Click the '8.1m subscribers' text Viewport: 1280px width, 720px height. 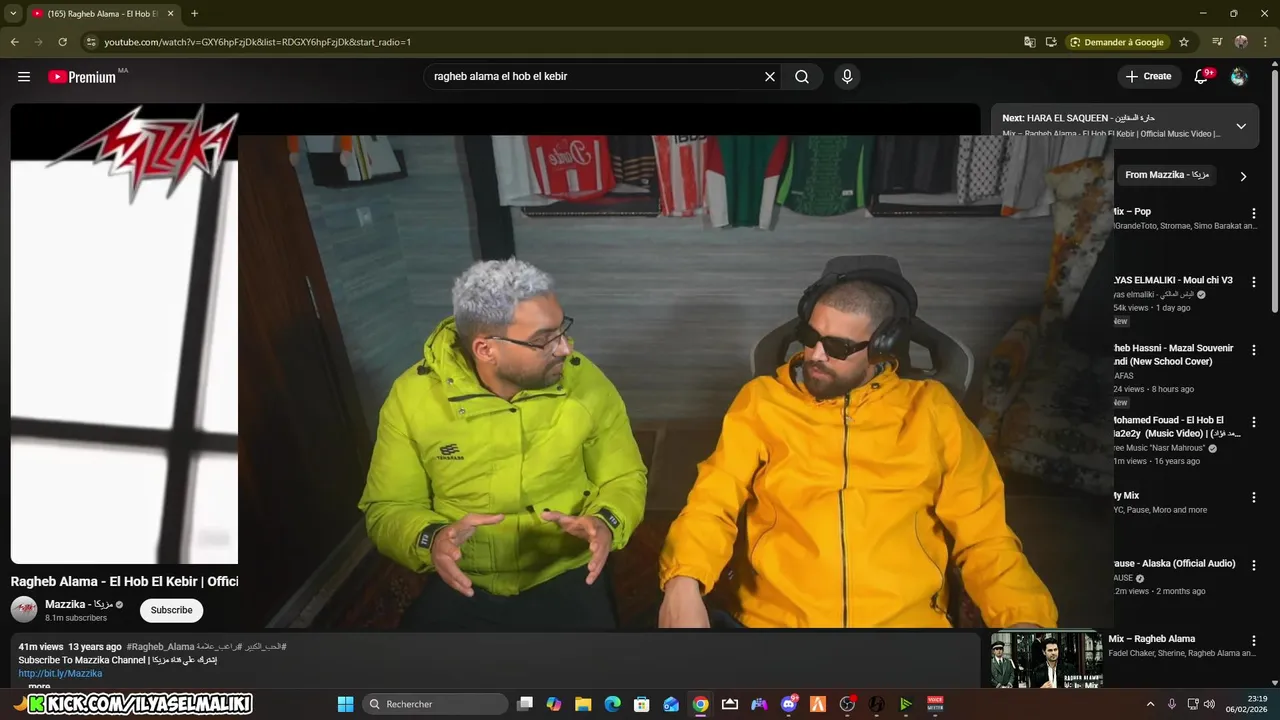click(76, 618)
